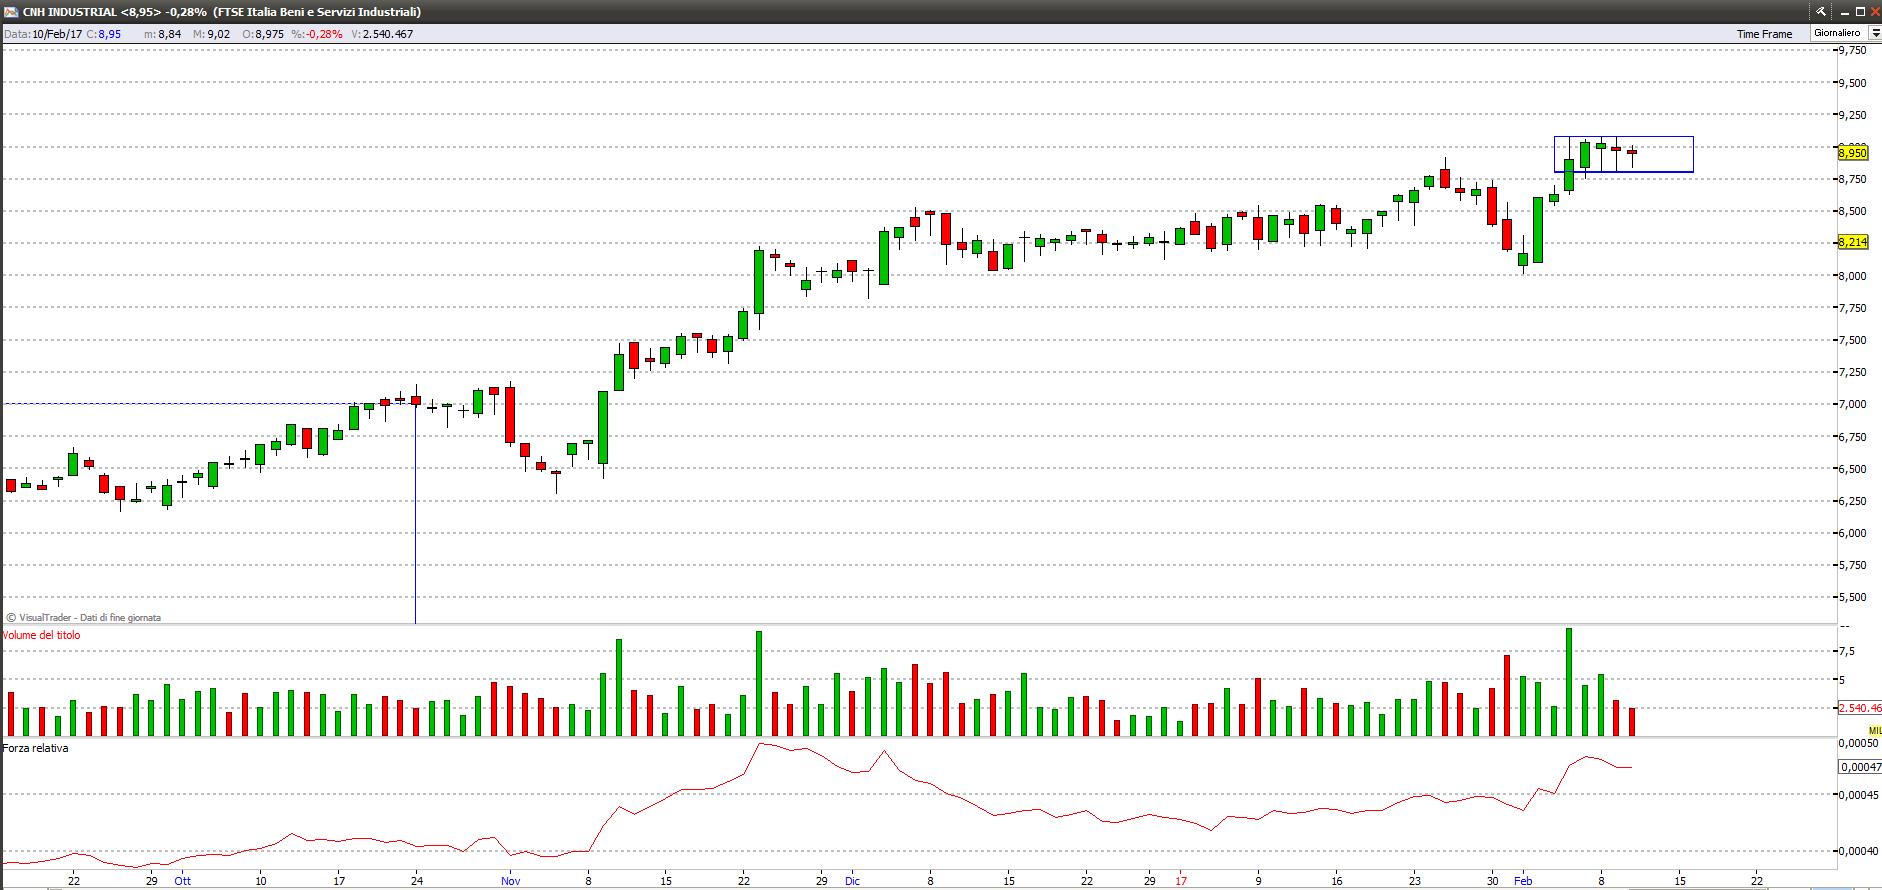Click the 'Ott' month marker on time axis
The width and height of the screenshot is (1882, 890).
pyautogui.click(x=183, y=881)
